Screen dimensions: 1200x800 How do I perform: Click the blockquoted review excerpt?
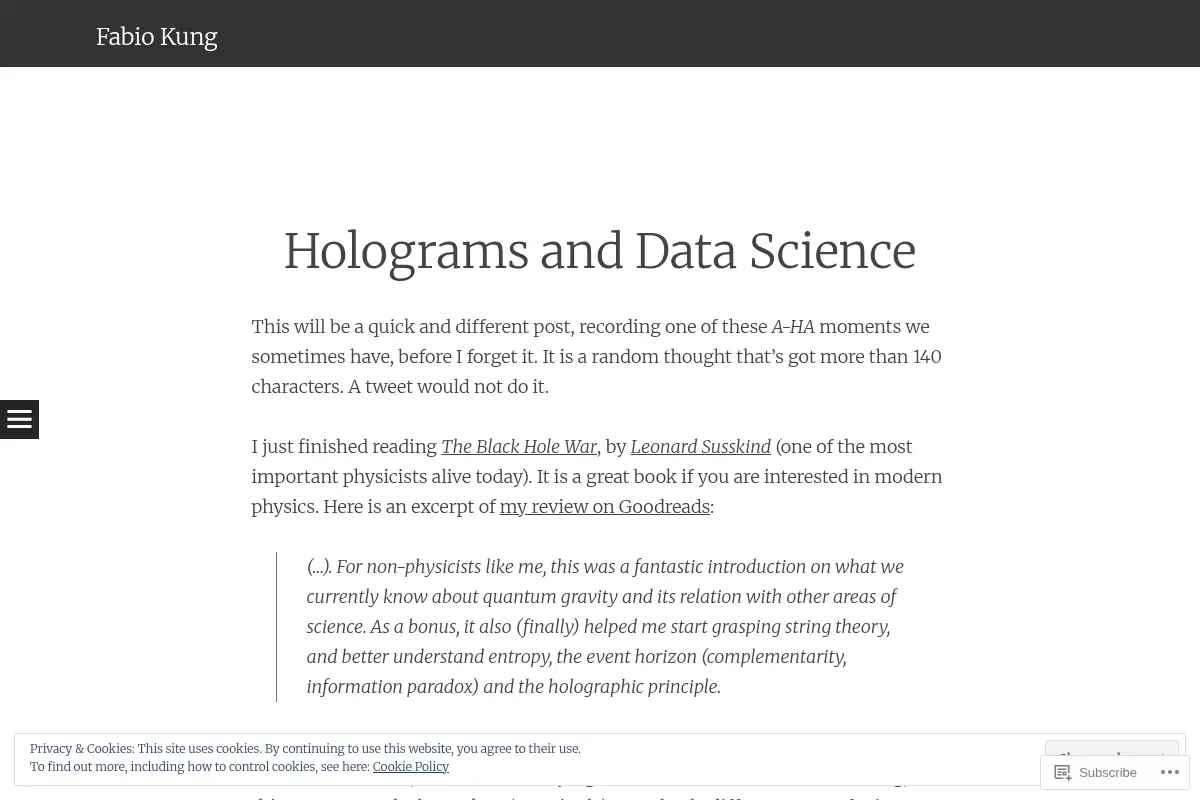pos(605,627)
